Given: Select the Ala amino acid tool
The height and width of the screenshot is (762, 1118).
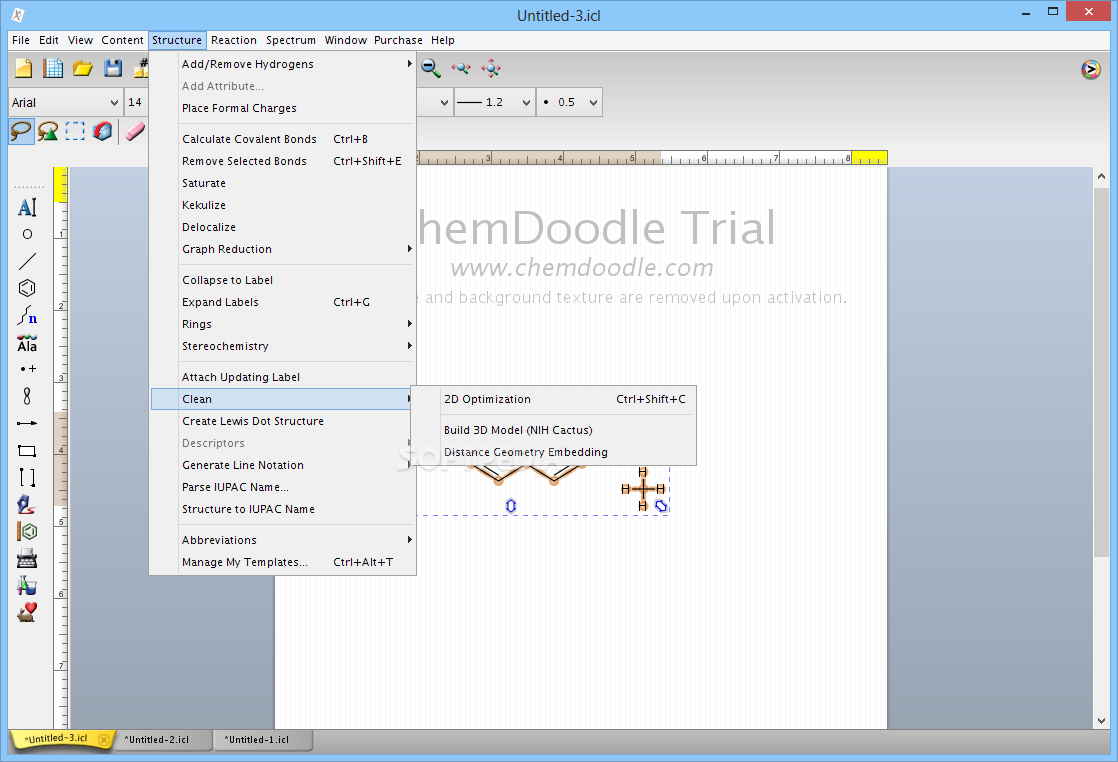Looking at the screenshot, I should point(27,343).
